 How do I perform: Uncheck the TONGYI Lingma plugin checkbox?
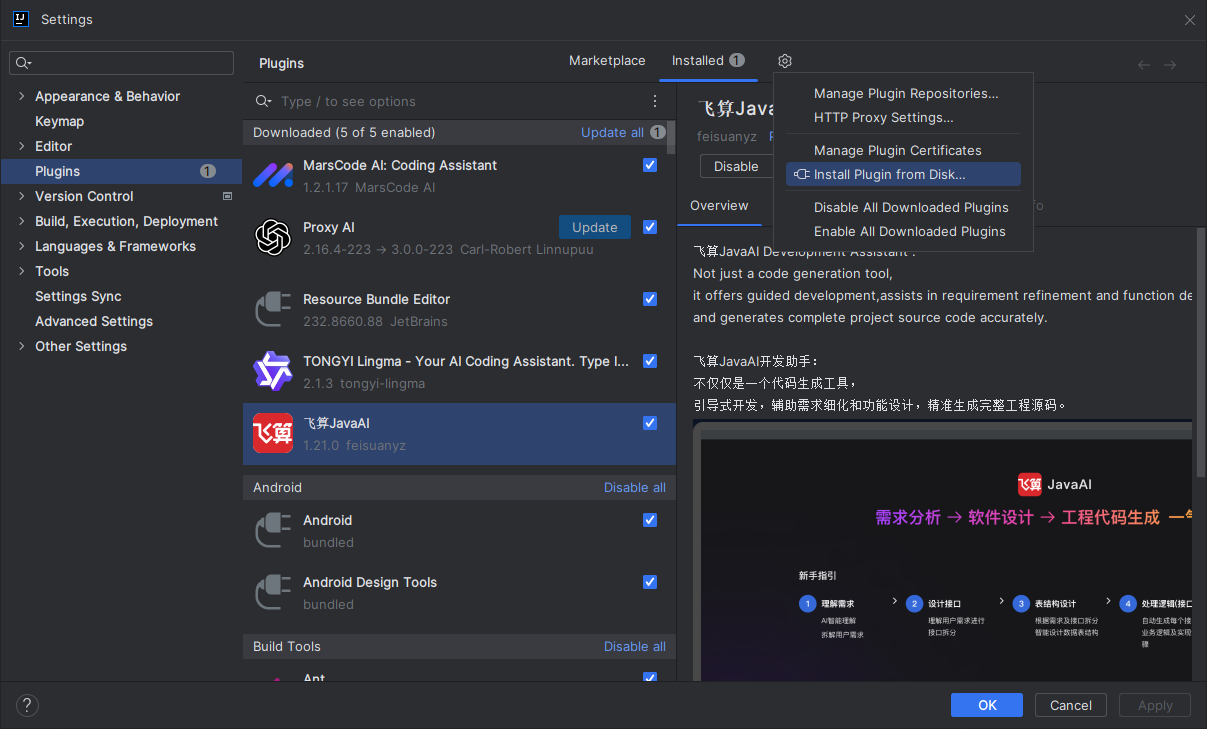coord(650,361)
